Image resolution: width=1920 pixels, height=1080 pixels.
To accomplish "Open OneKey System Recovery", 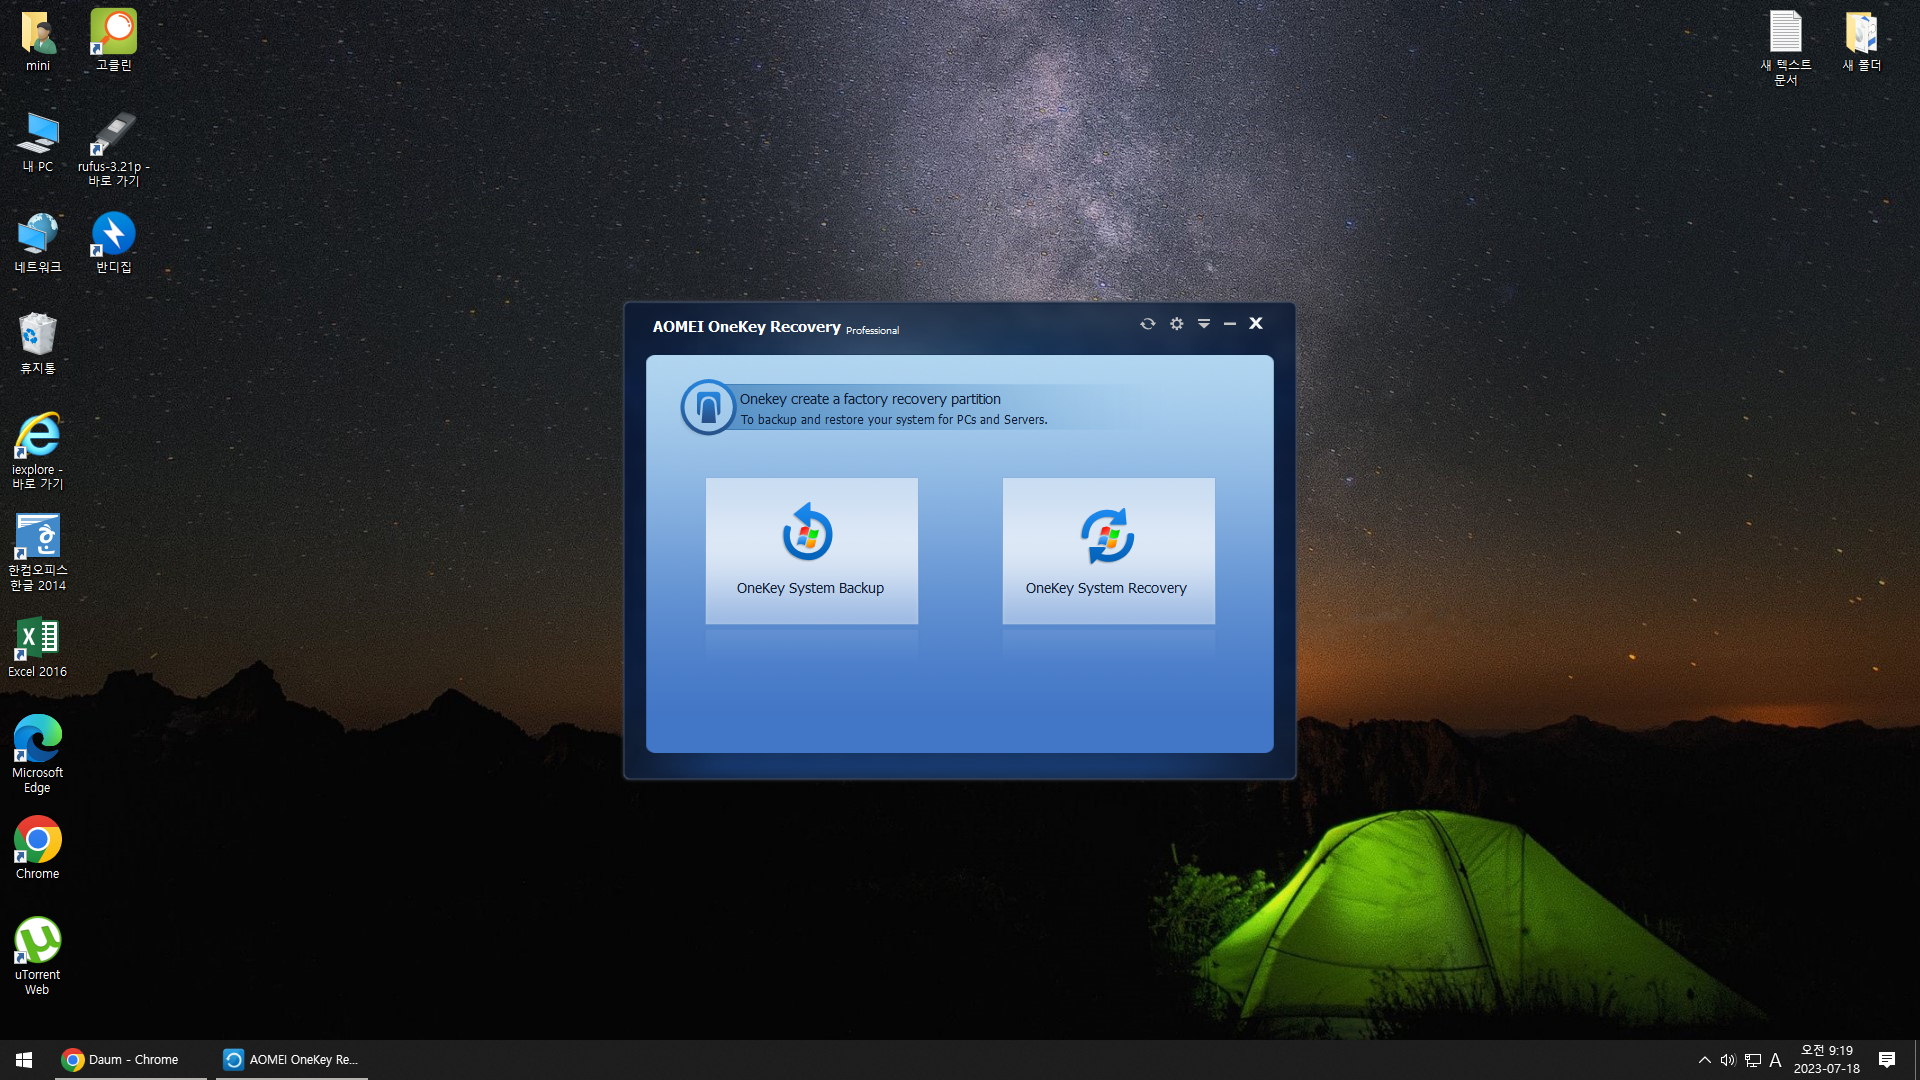I will (1108, 551).
